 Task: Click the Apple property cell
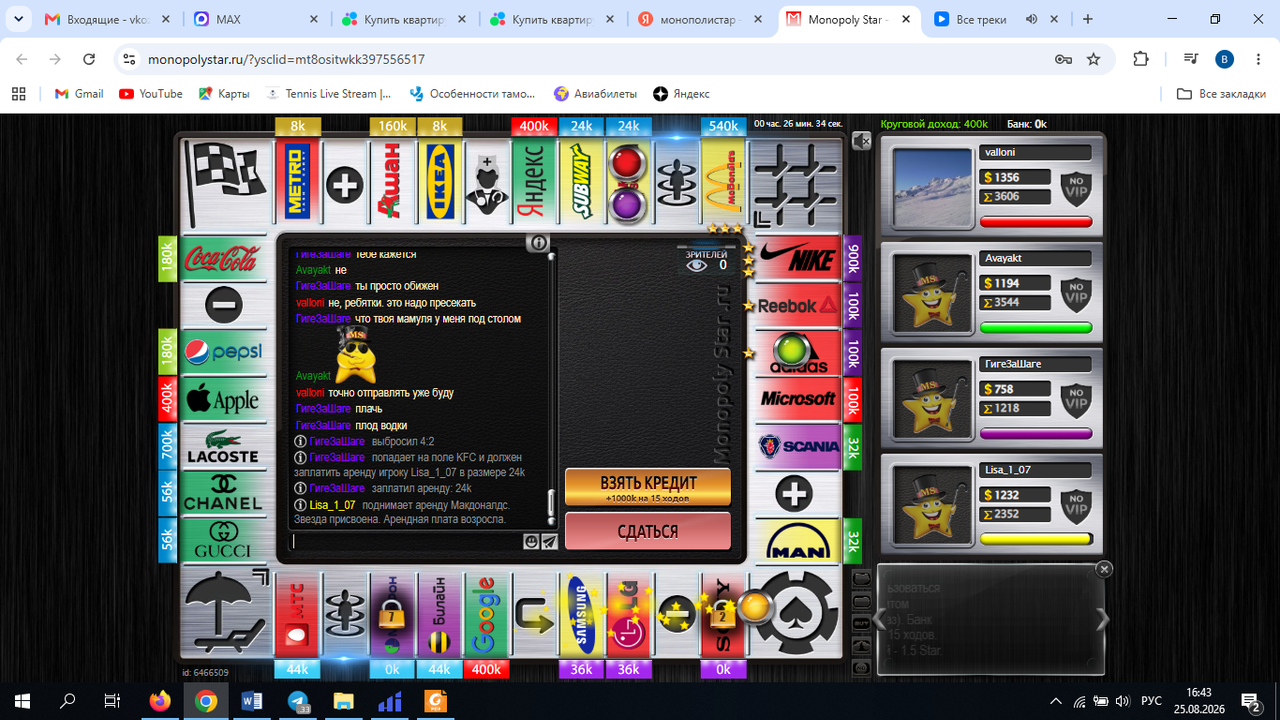[222, 400]
